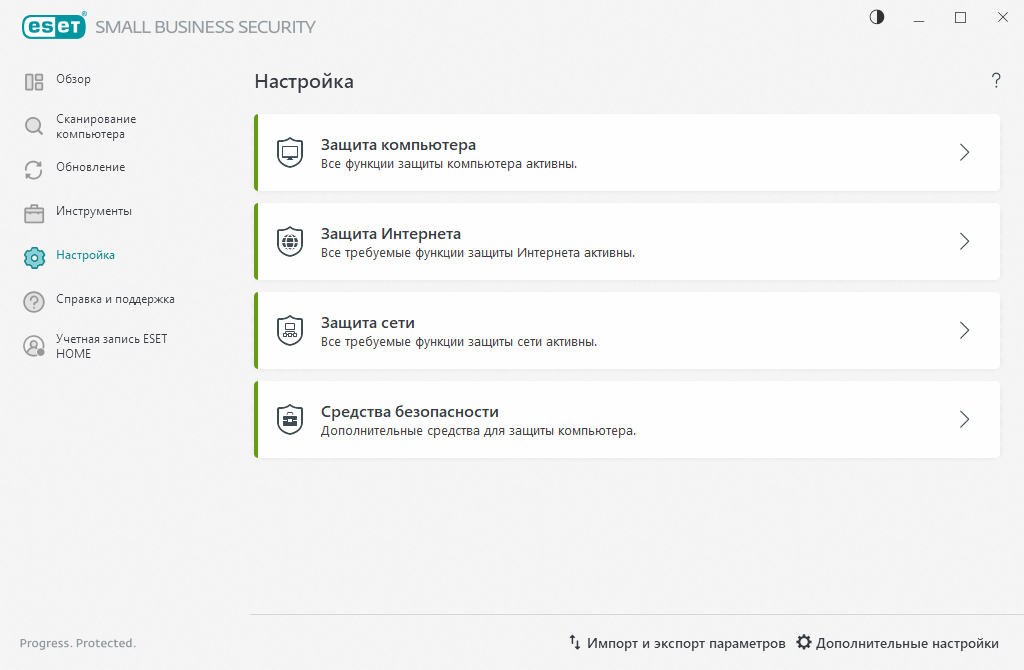Expand Защита Интернета with its chevron arrow
The image size is (1024, 670).
964,241
